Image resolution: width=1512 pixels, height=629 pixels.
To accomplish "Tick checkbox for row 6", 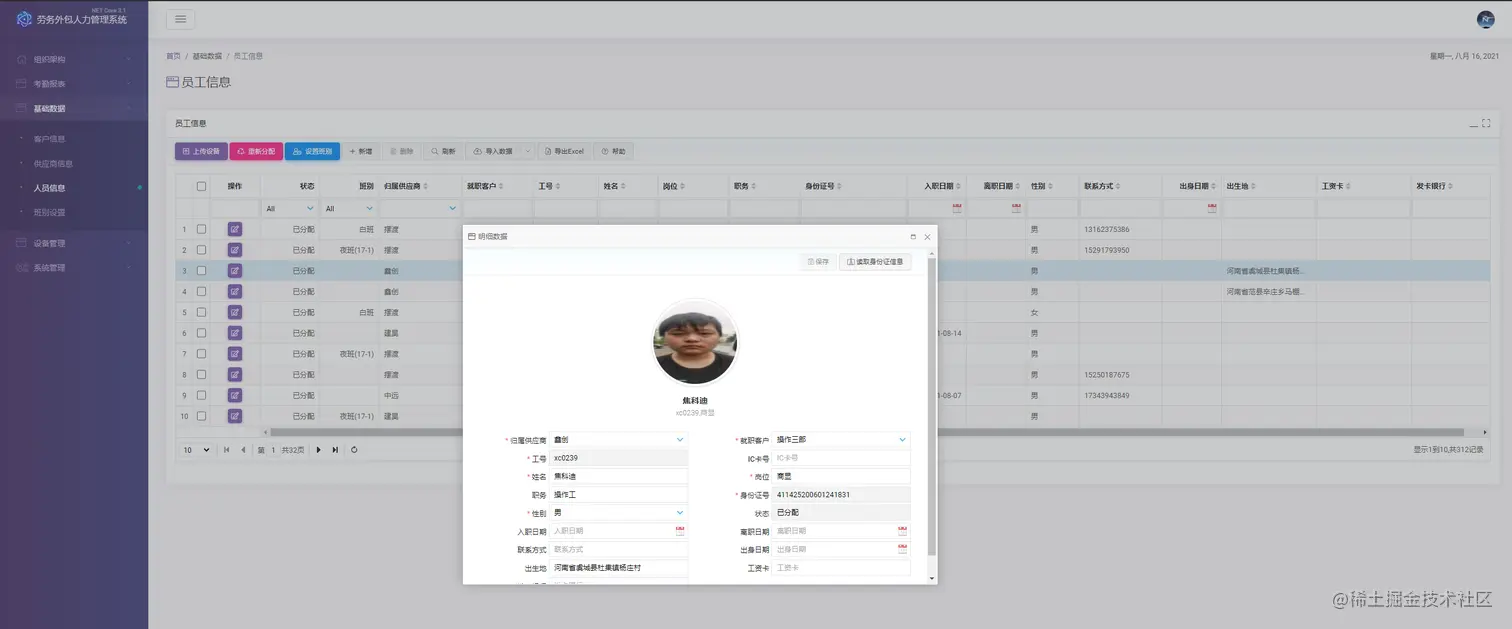I will click(201, 333).
